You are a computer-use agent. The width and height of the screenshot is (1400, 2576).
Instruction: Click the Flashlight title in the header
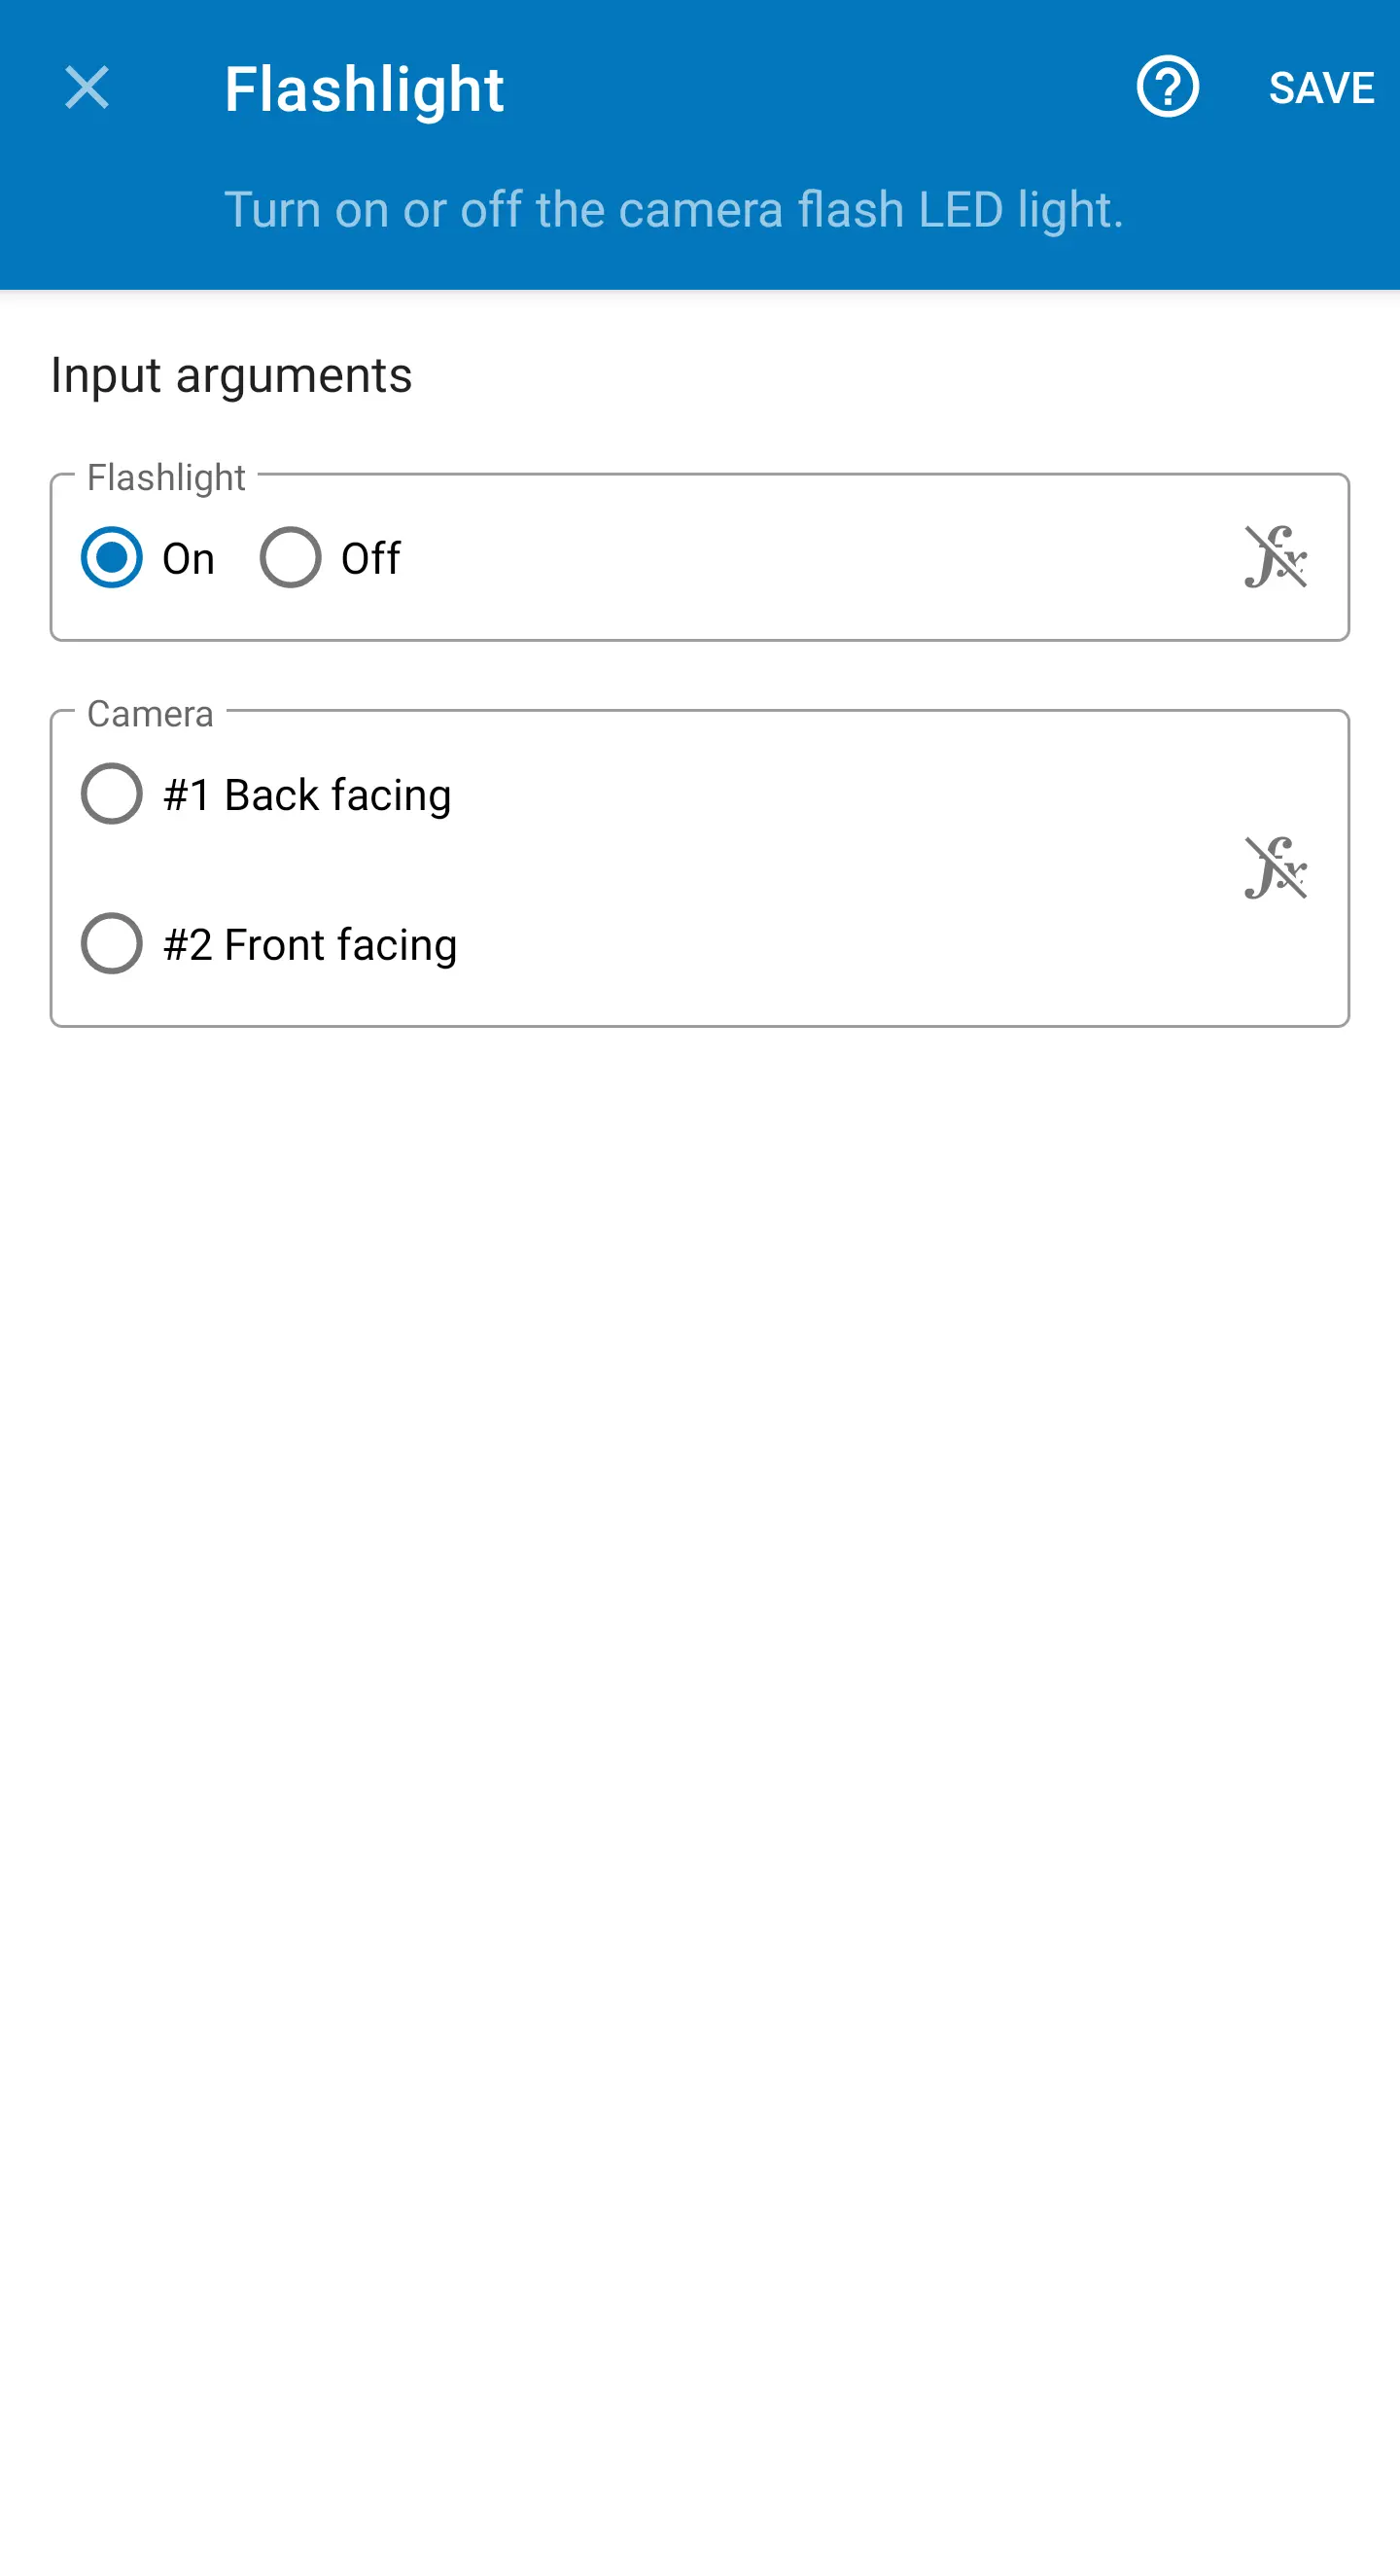(364, 90)
